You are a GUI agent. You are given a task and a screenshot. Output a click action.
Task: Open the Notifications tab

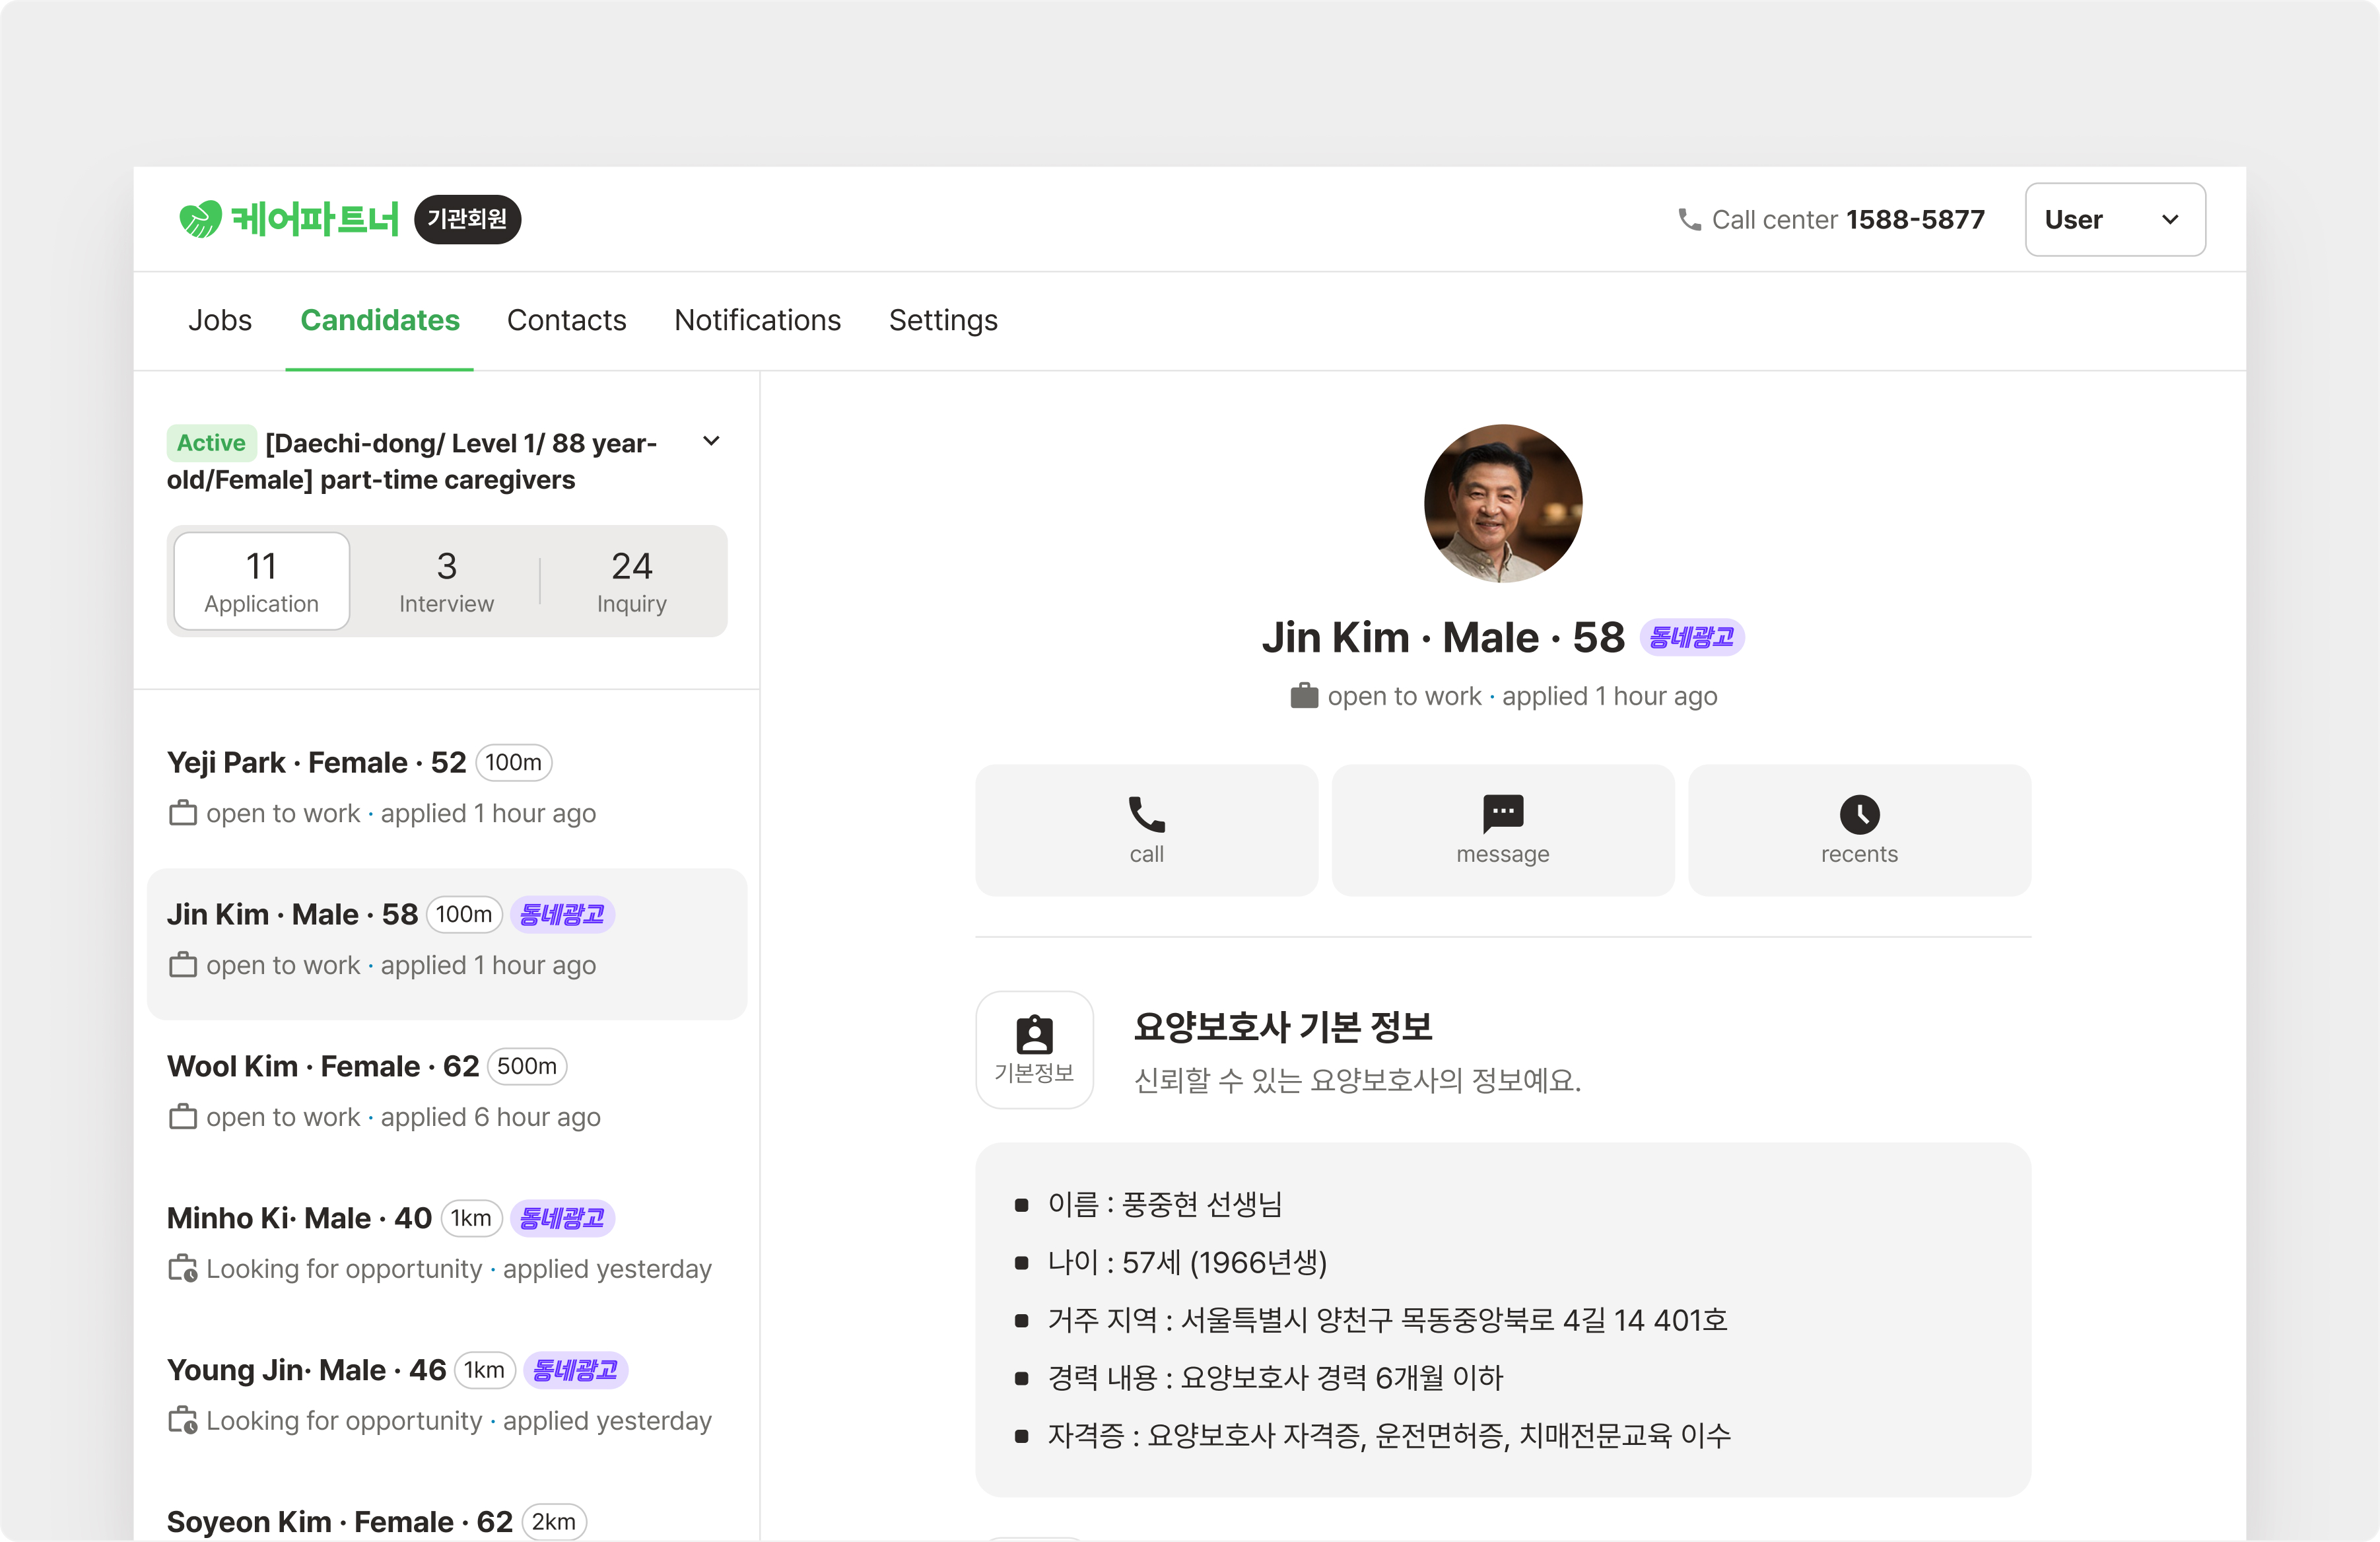click(757, 320)
